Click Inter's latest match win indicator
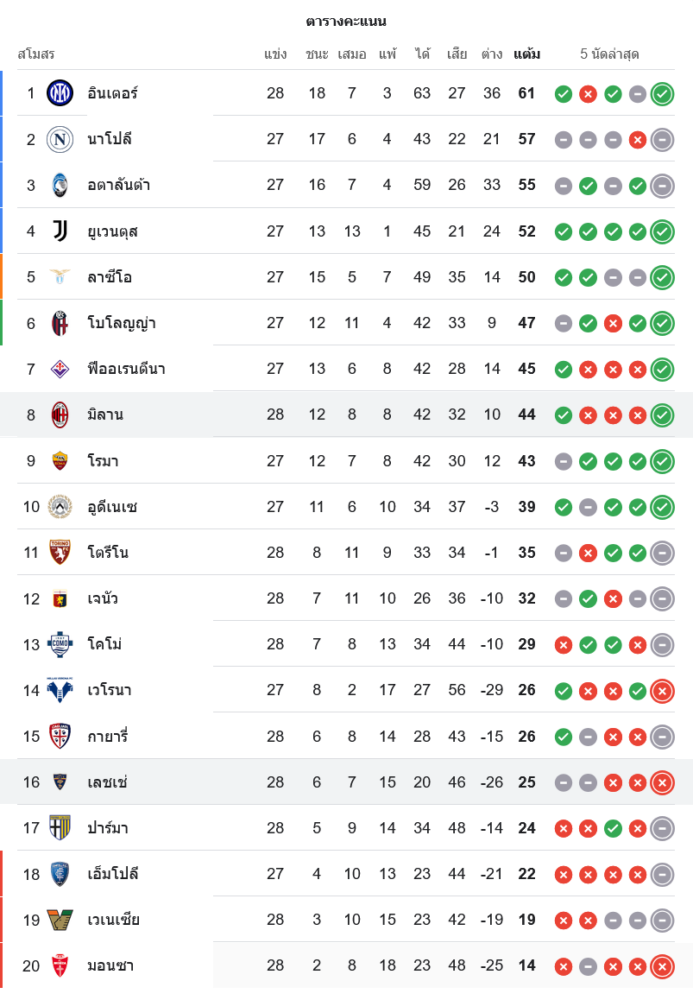693x1000 pixels. pos(662,95)
